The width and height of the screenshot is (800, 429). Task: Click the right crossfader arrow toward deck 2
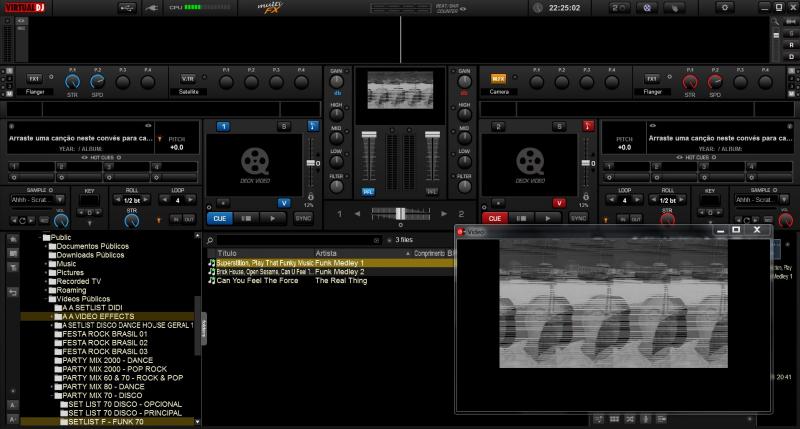click(x=444, y=214)
